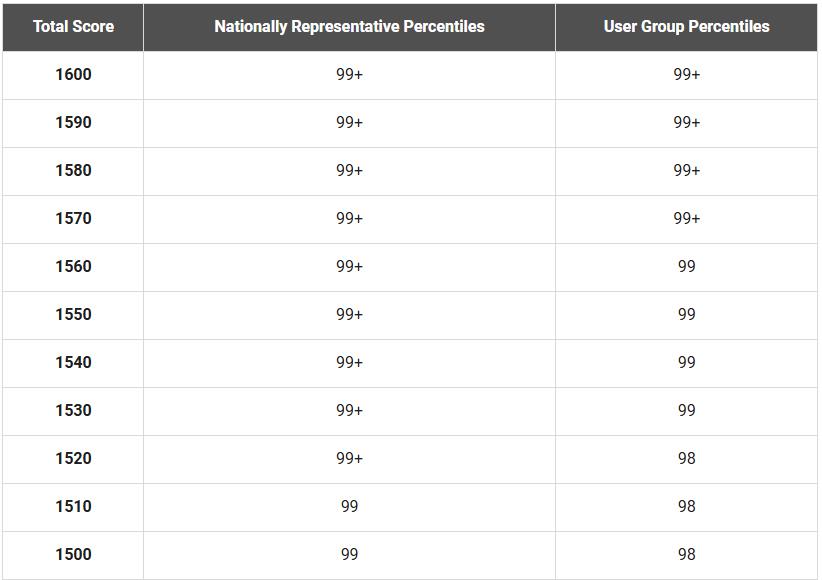Viewport: 822px width, 580px height.
Task: Select user group percentile 98 for 1520
Action: (686, 458)
